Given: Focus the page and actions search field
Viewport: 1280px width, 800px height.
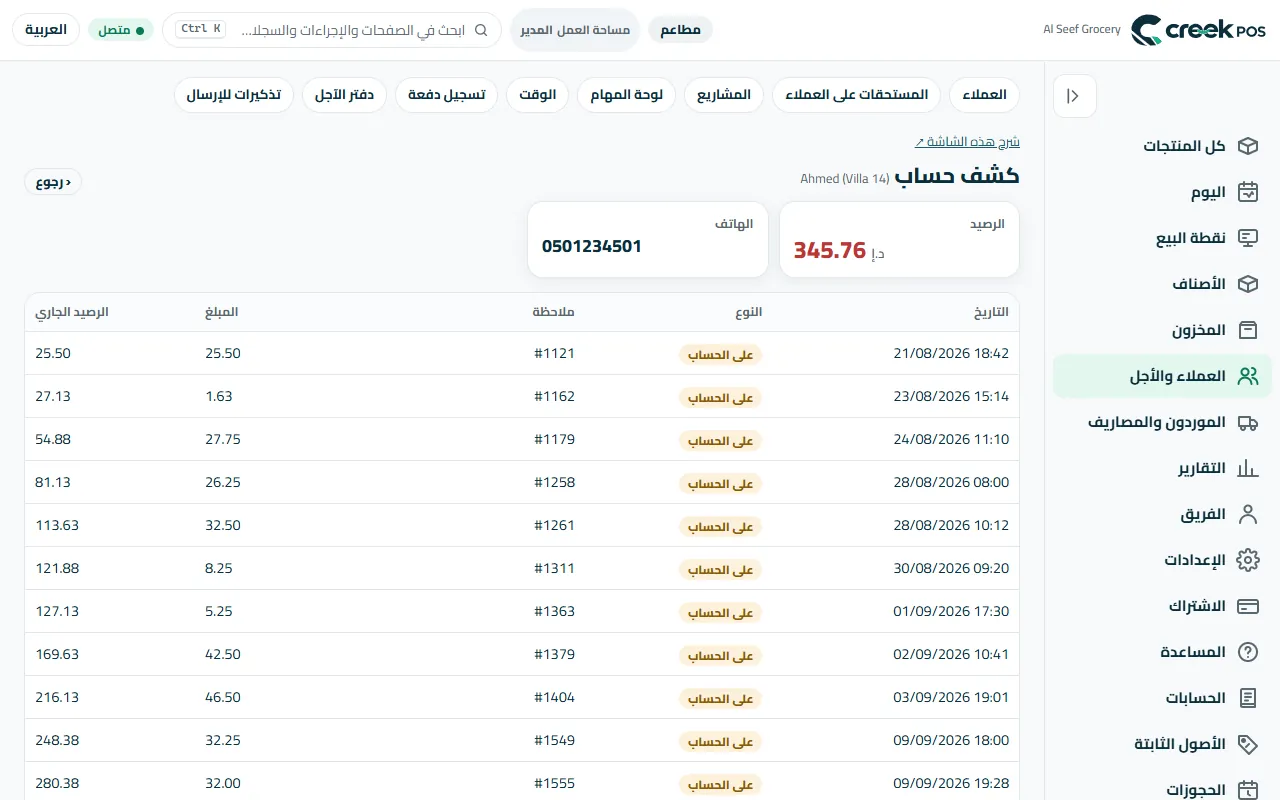Looking at the screenshot, I should [x=331, y=30].
